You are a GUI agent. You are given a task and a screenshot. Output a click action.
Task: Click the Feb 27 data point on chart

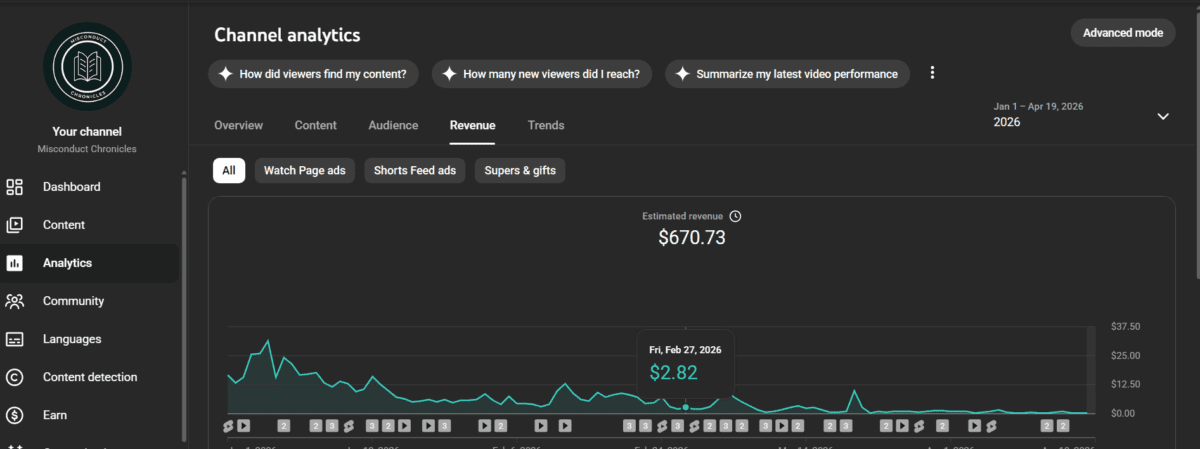pos(685,407)
